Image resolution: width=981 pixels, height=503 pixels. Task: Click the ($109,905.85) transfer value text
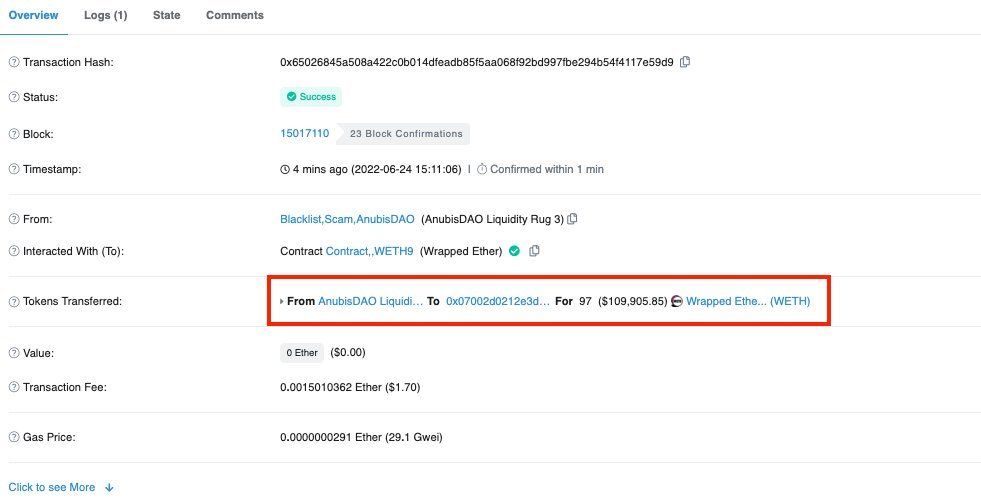coord(633,301)
